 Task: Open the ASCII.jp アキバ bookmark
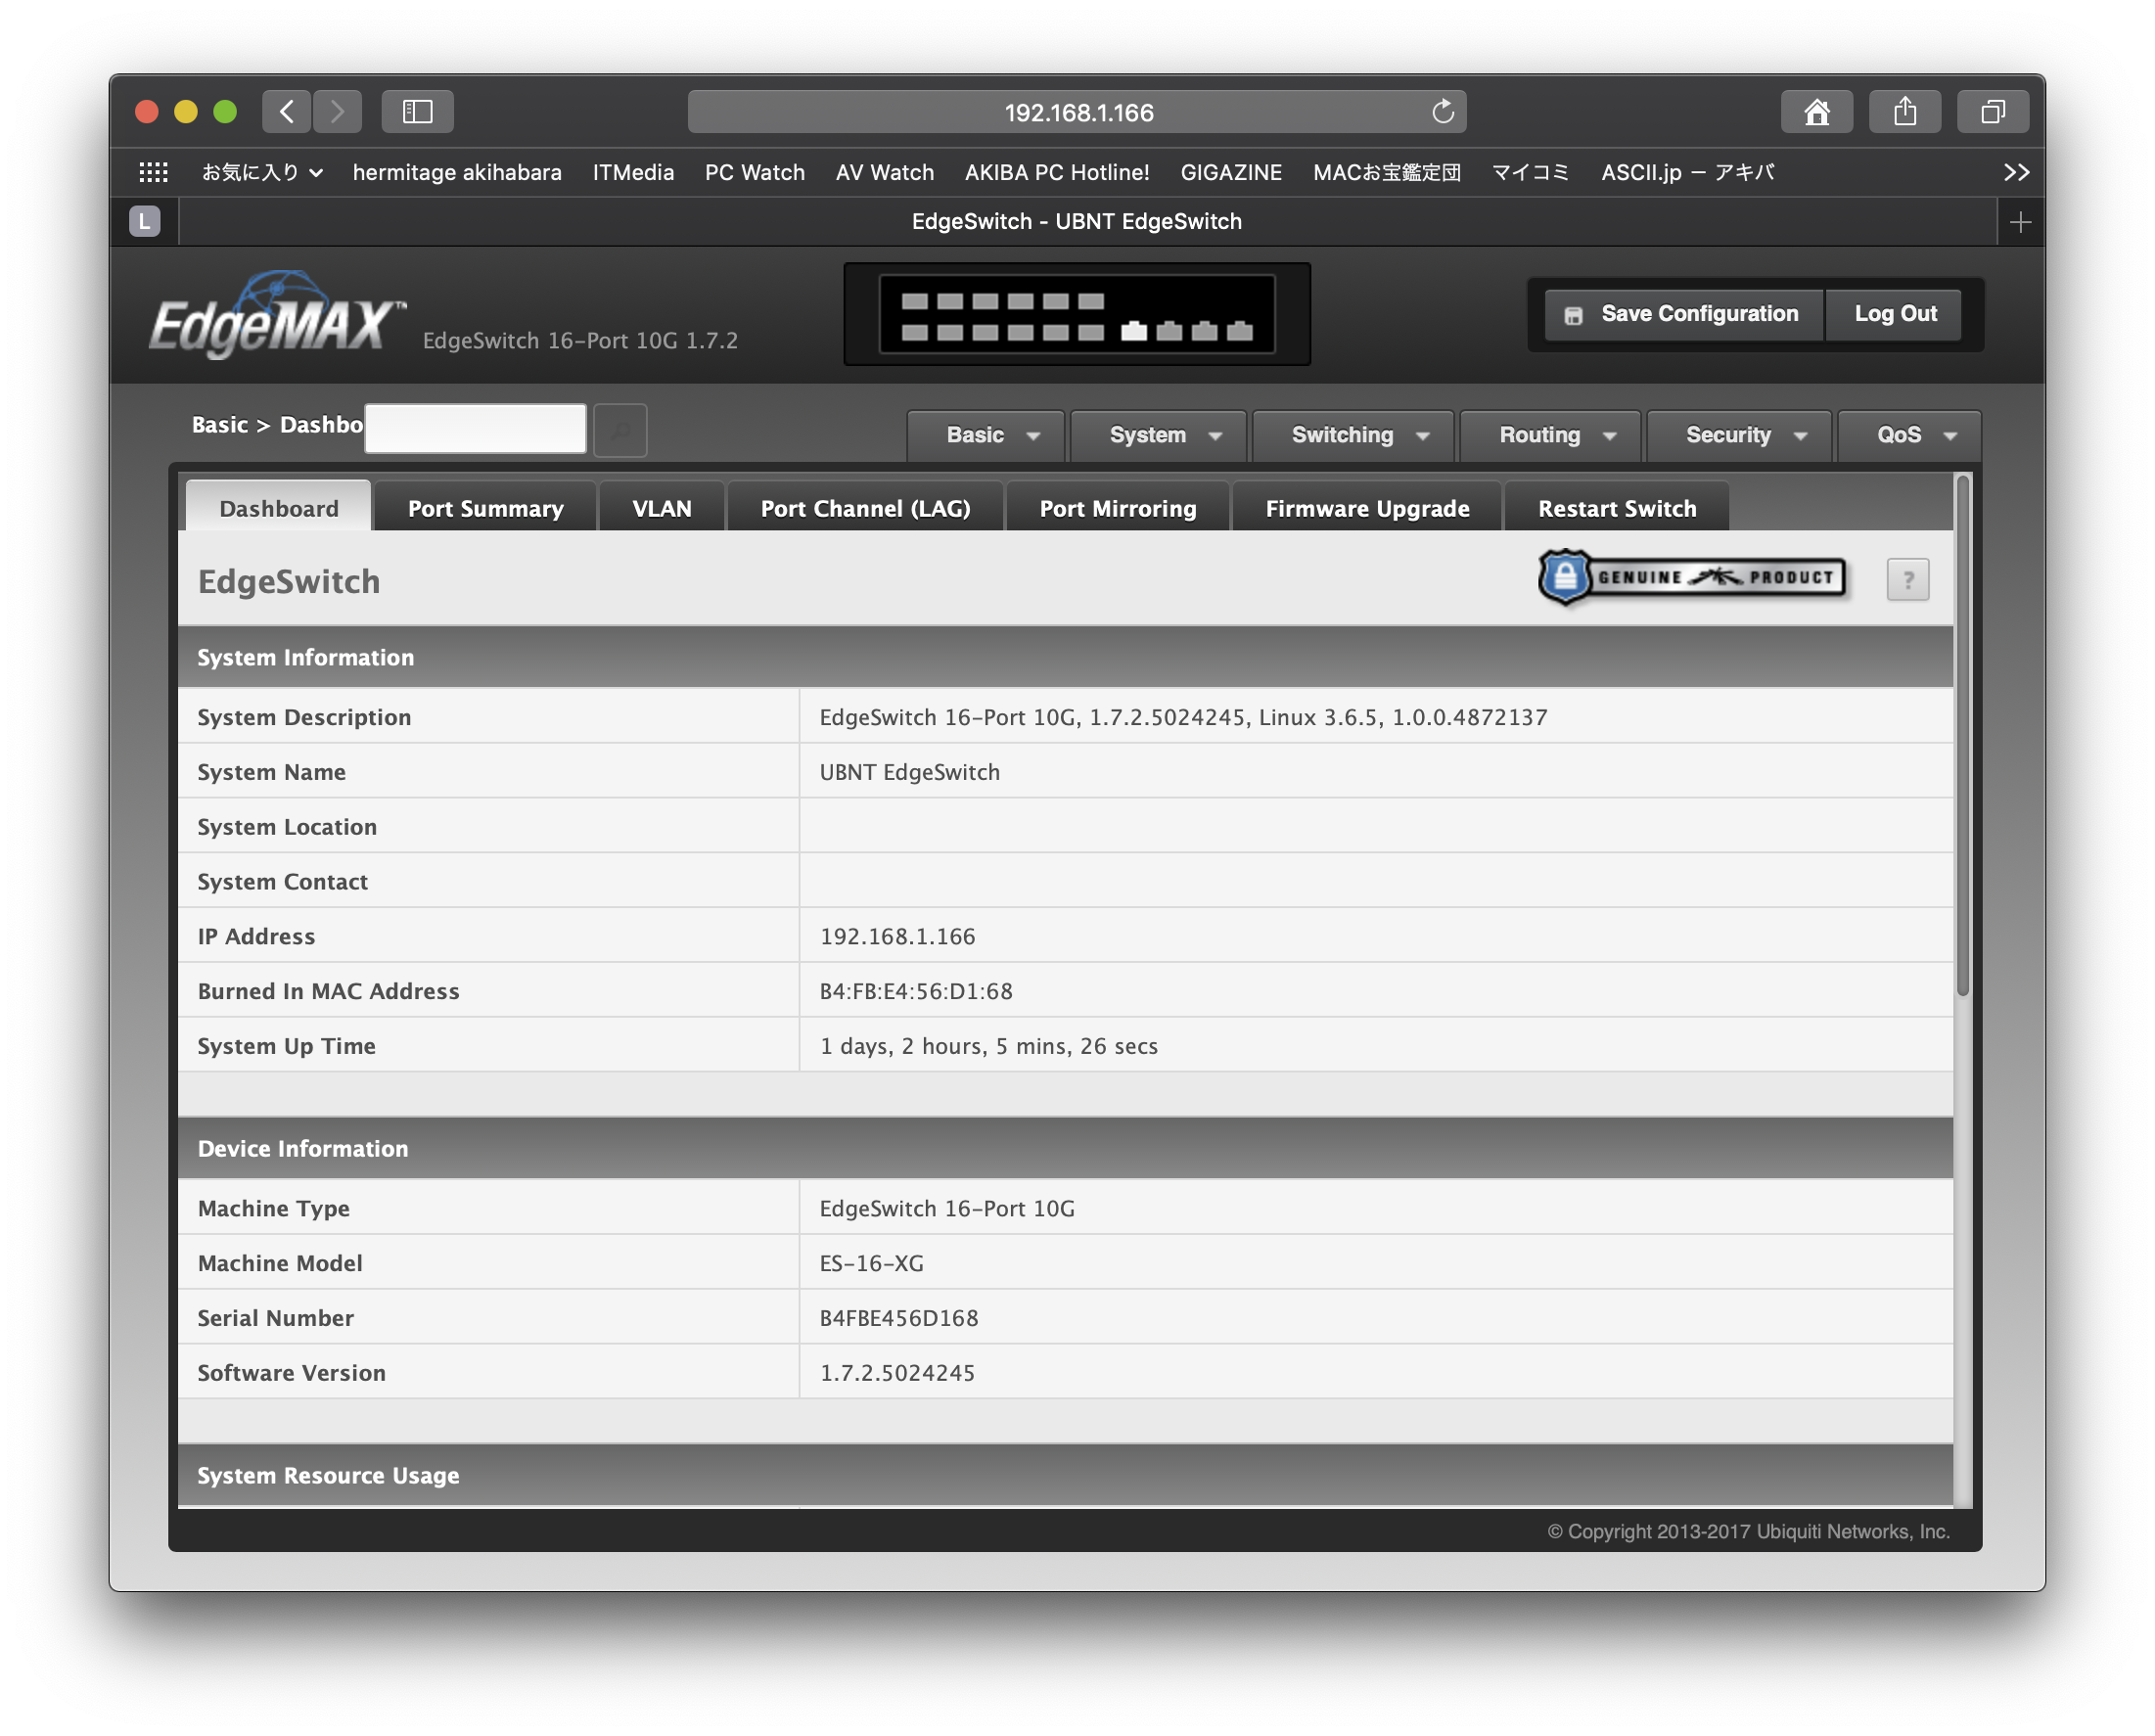tap(1686, 172)
